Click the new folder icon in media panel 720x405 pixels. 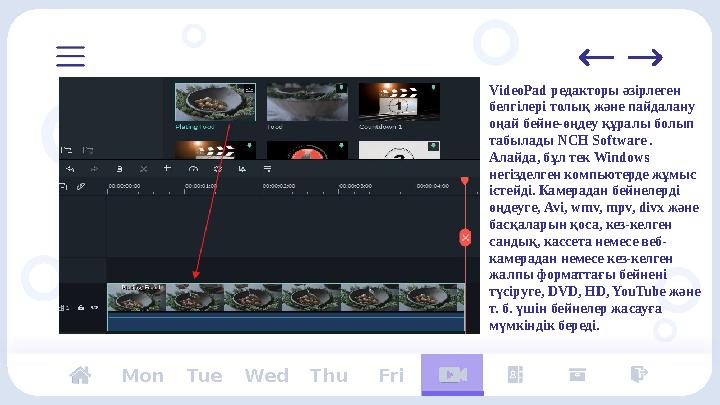67,150
